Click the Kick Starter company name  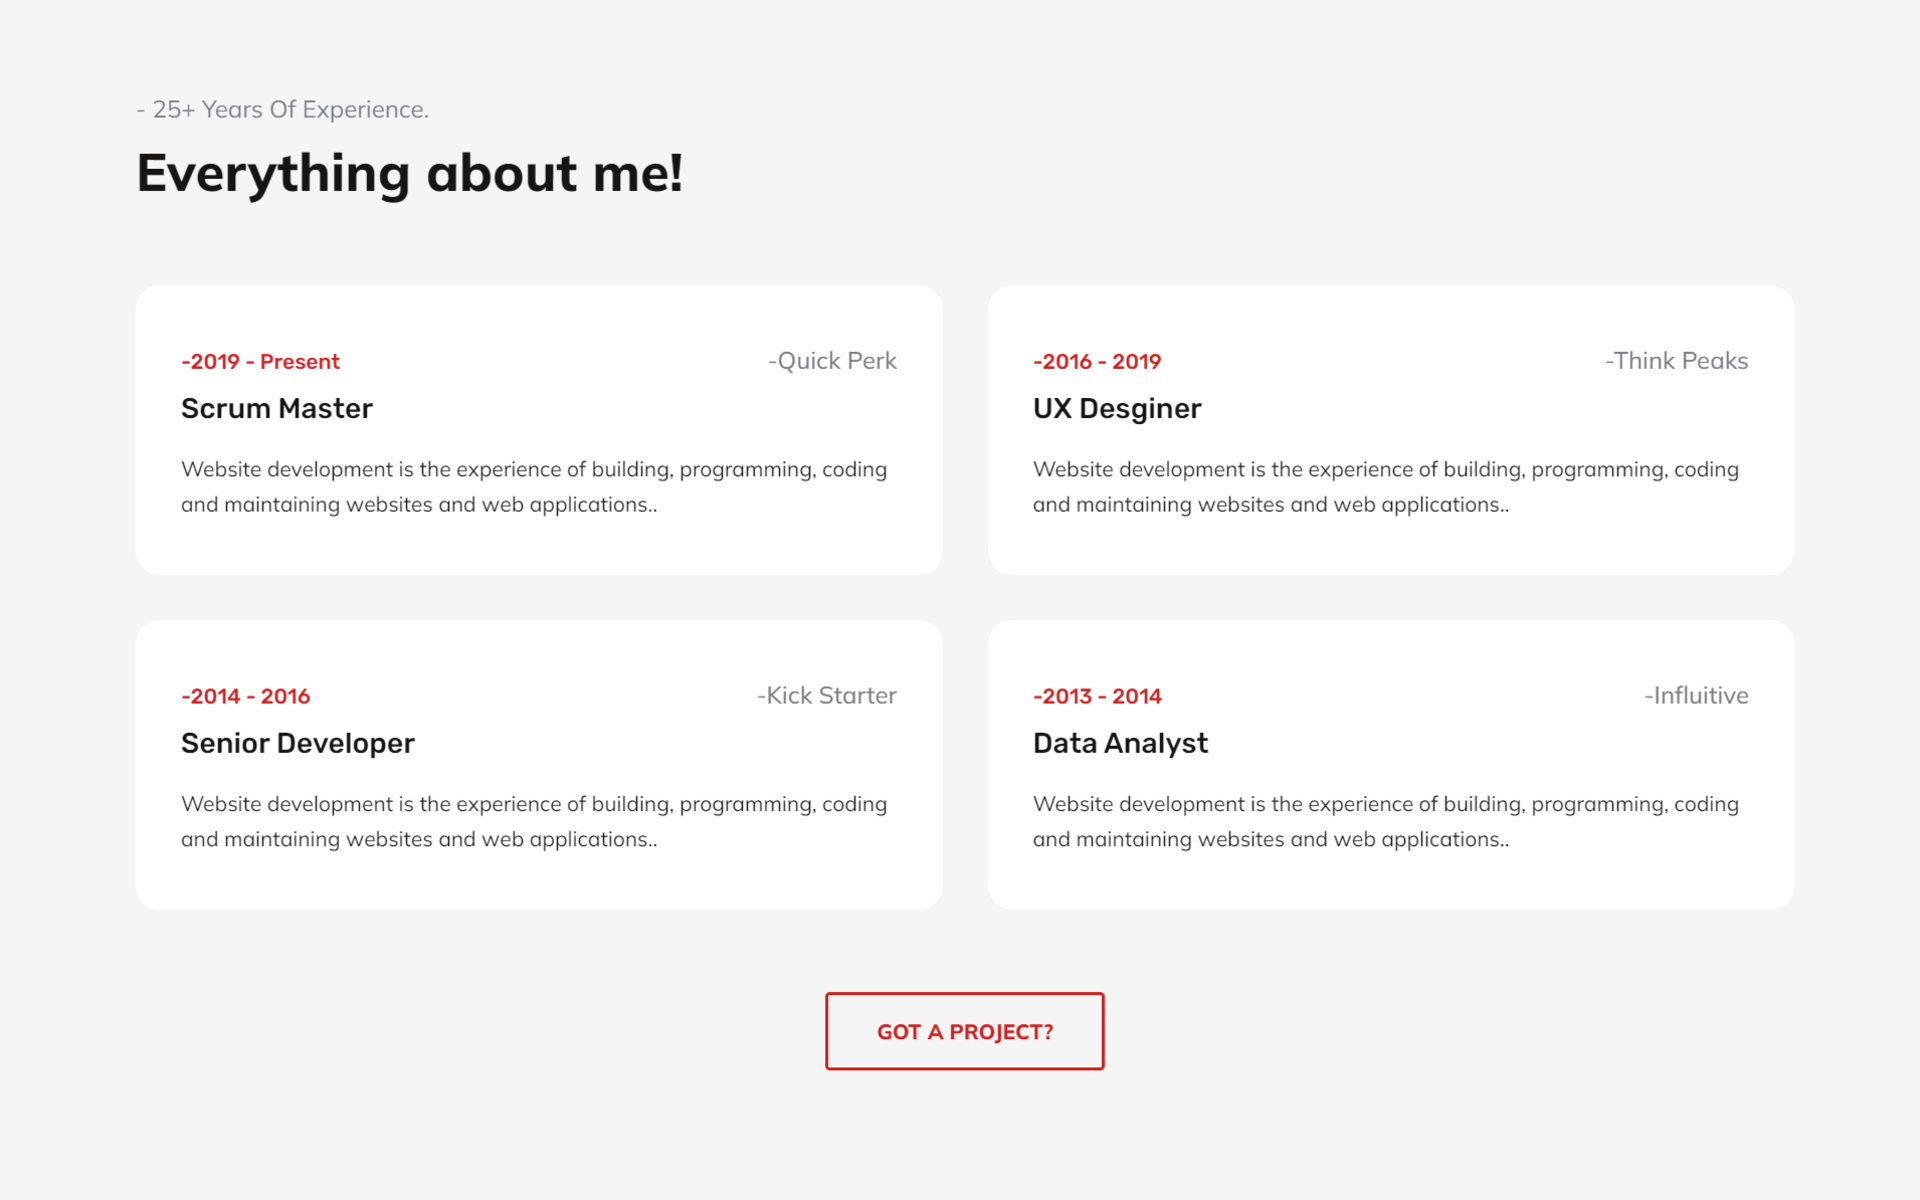[x=826, y=696]
